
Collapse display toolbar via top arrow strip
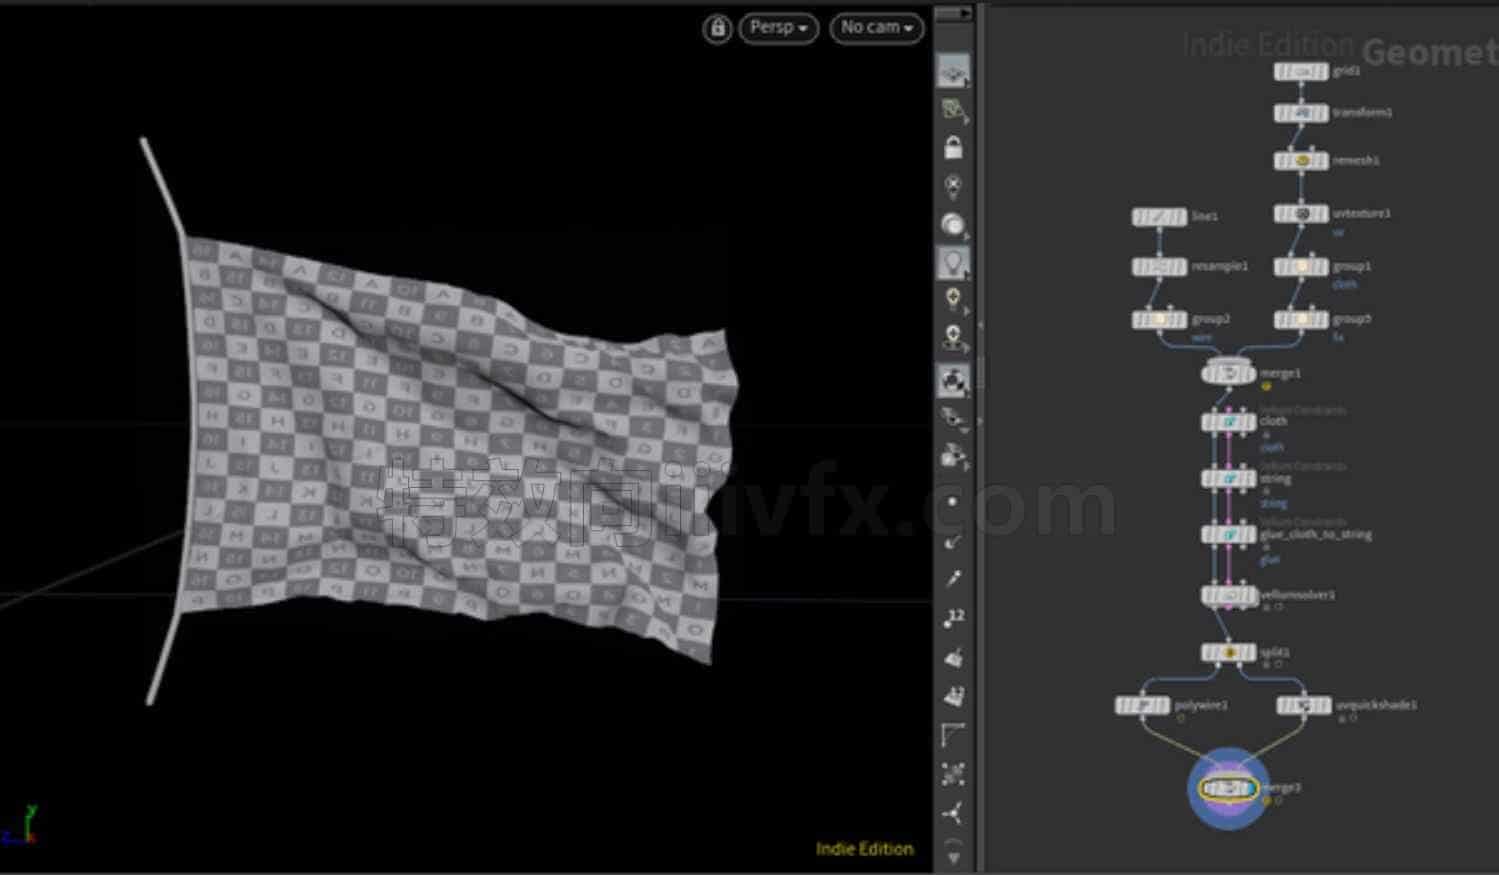coord(953,13)
